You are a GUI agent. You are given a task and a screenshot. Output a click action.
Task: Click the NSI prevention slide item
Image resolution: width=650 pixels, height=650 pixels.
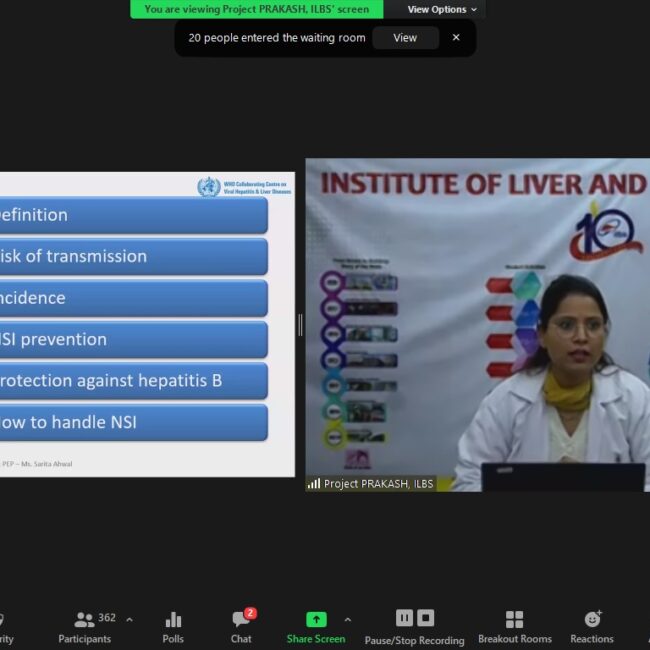[132, 340]
